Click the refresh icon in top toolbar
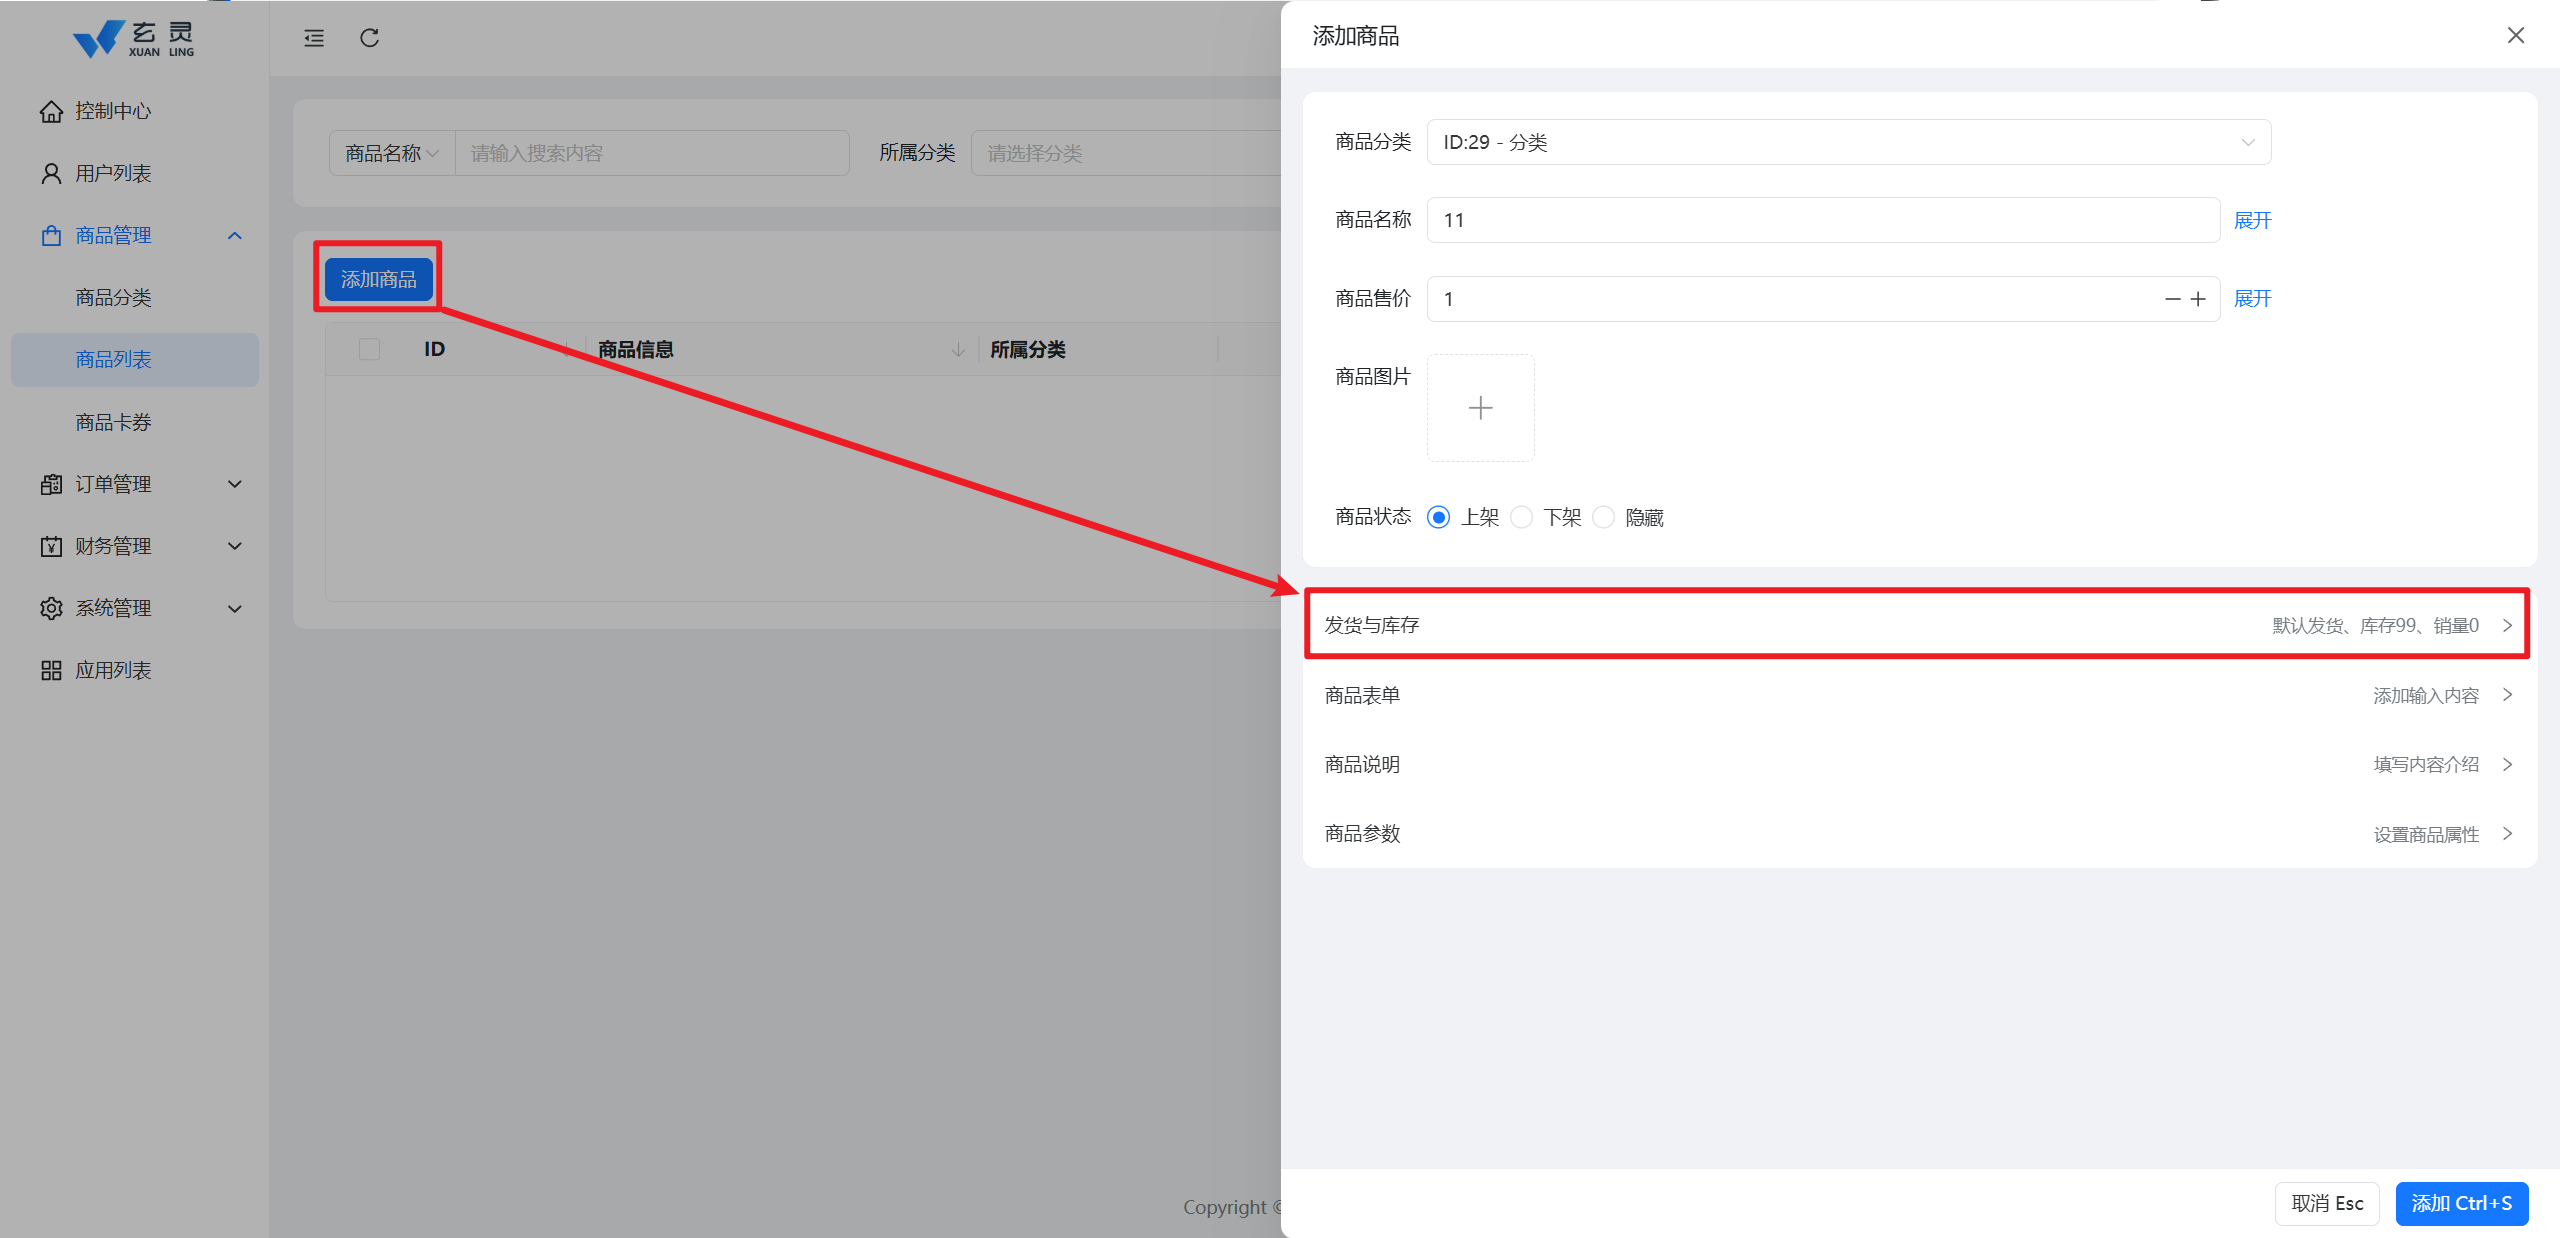This screenshot has height=1238, width=2560. (369, 38)
